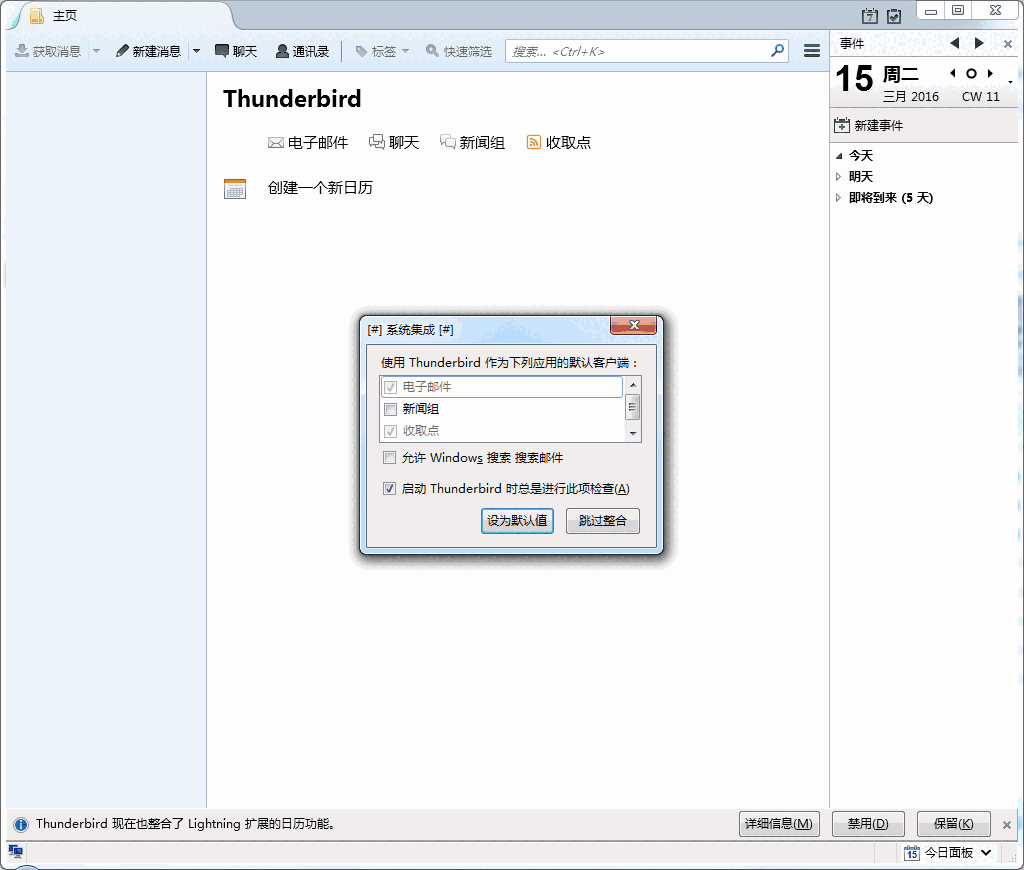
Task: Uncheck 启动 Thunderbird 时总是进行此项检查
Action: point(389,489)
